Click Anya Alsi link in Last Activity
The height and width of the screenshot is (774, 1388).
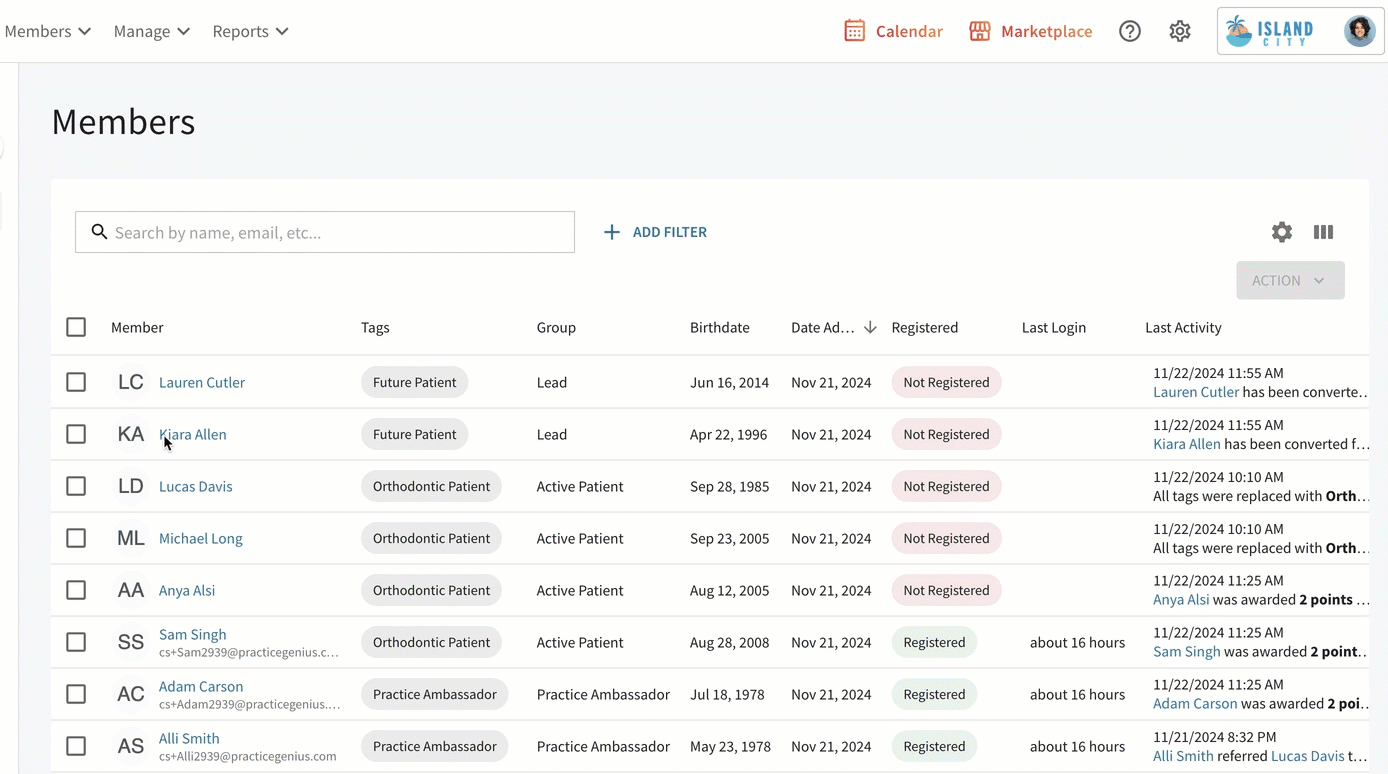coord(1181,600)
